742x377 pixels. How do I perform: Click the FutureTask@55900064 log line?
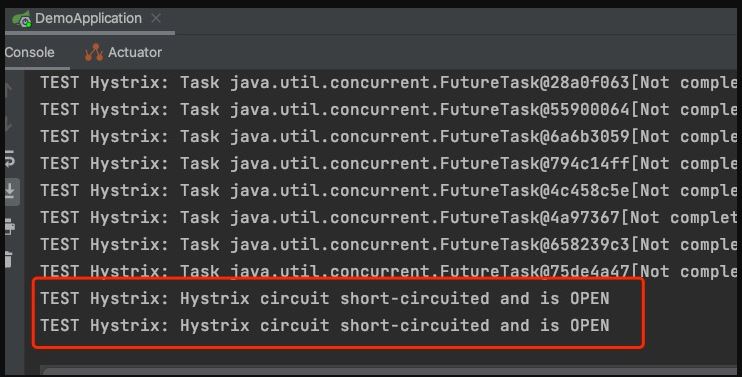pyautogui.click(x=388, y=110)
